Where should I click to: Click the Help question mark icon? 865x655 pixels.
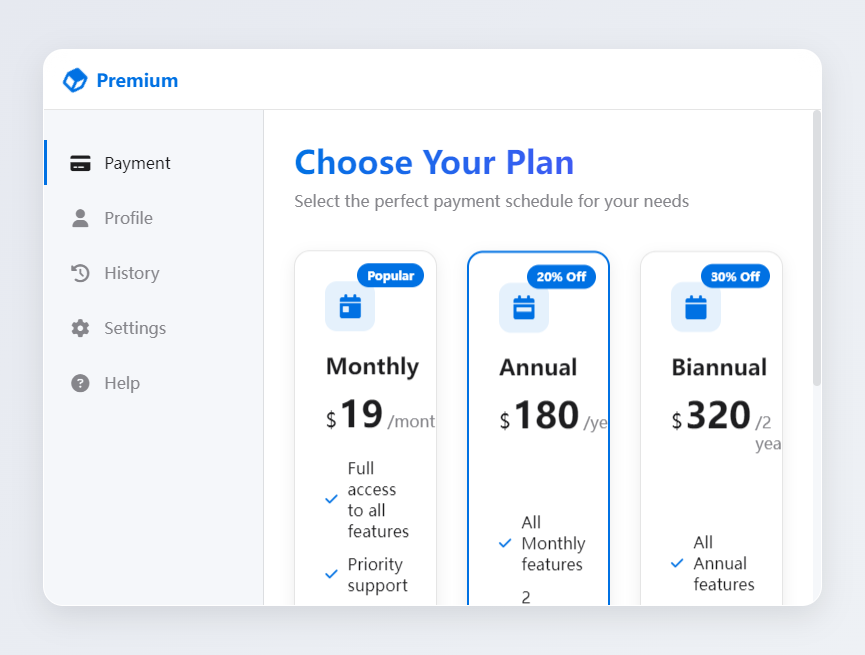click(80, 383)
